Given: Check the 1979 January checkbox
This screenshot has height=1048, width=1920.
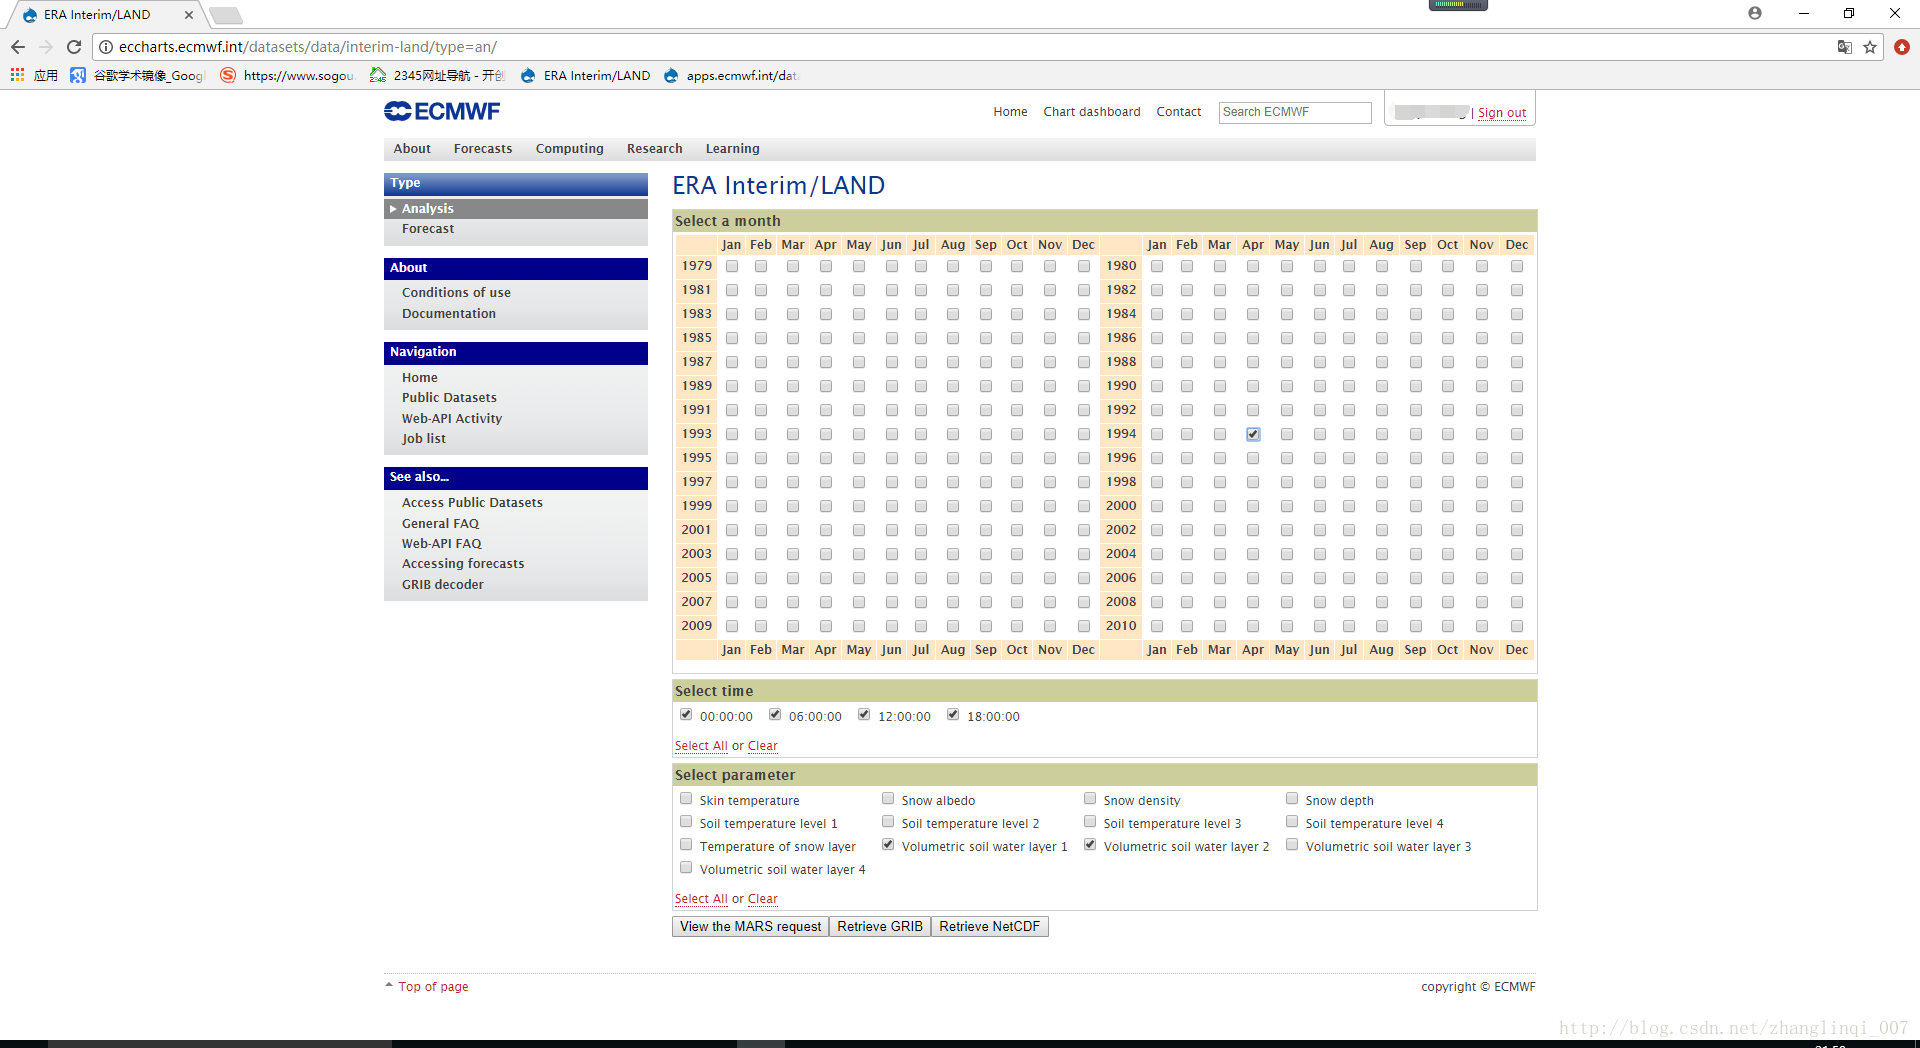Looking at the screenshot, I should coord(732,266).
